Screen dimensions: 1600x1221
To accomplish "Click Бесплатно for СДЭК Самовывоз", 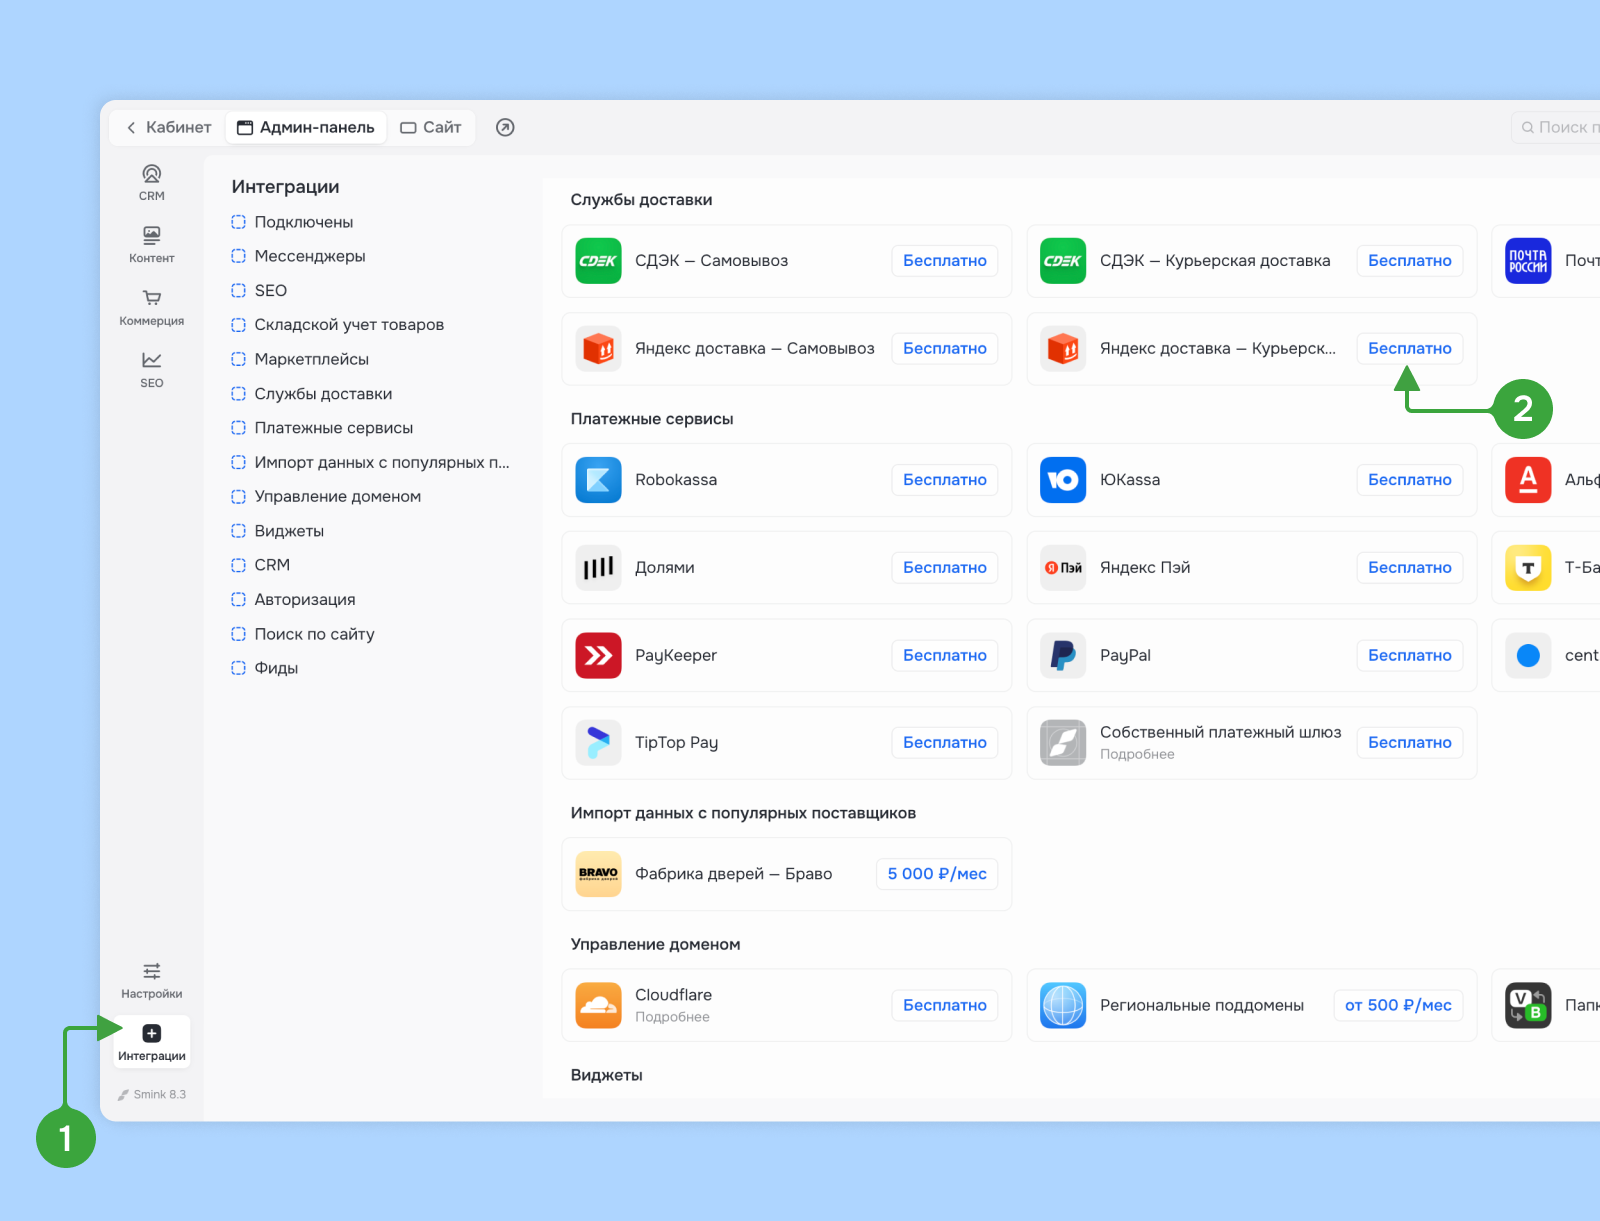I will [945, 261].
